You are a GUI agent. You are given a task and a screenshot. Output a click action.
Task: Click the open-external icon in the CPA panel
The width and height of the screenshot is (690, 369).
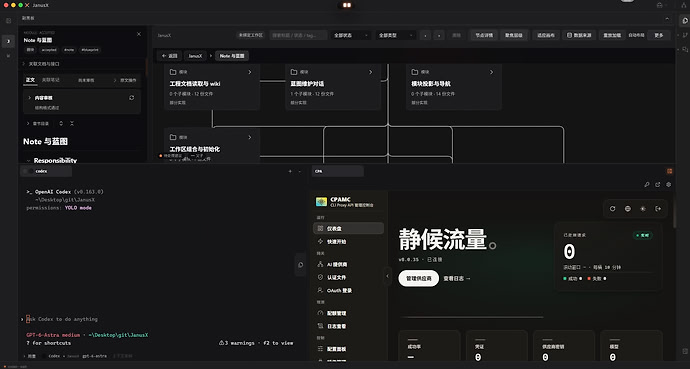657,185
